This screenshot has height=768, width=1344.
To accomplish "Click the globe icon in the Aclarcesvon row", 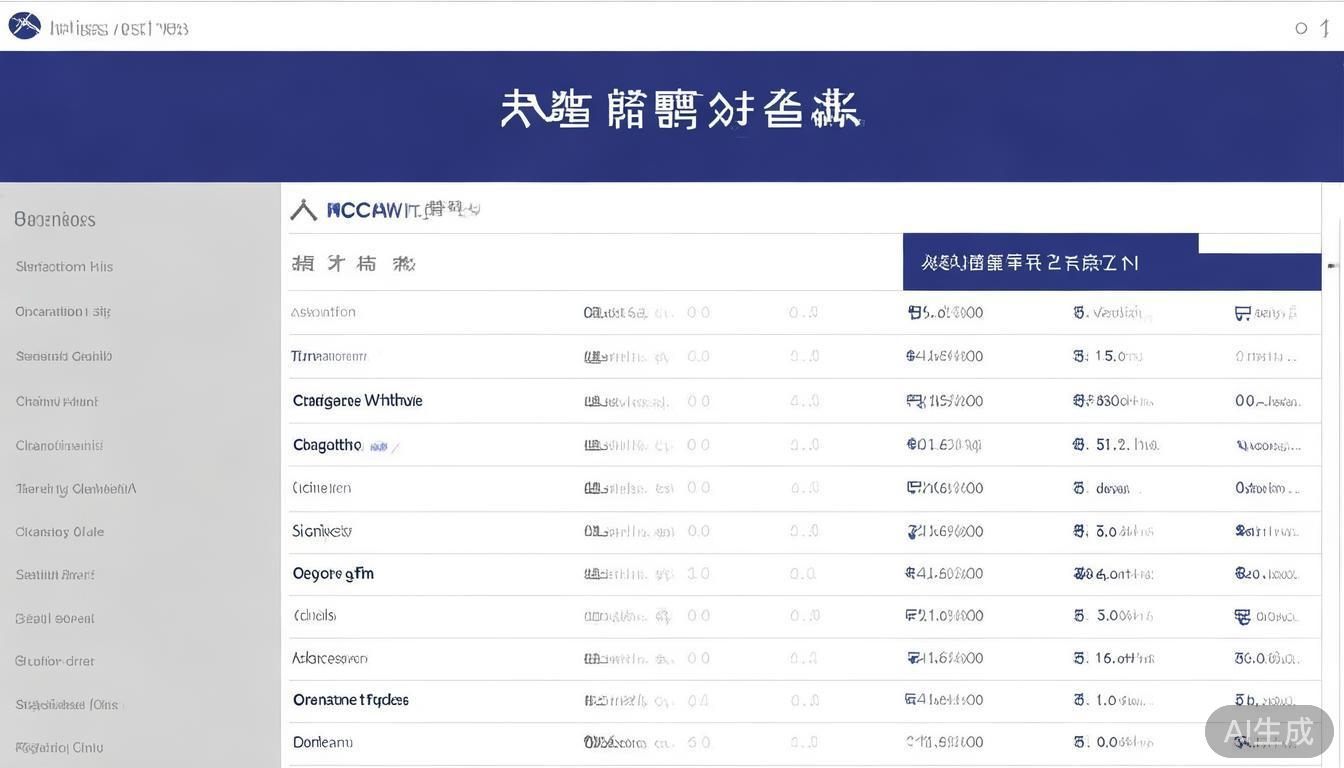I will click(x=911, y=656).
